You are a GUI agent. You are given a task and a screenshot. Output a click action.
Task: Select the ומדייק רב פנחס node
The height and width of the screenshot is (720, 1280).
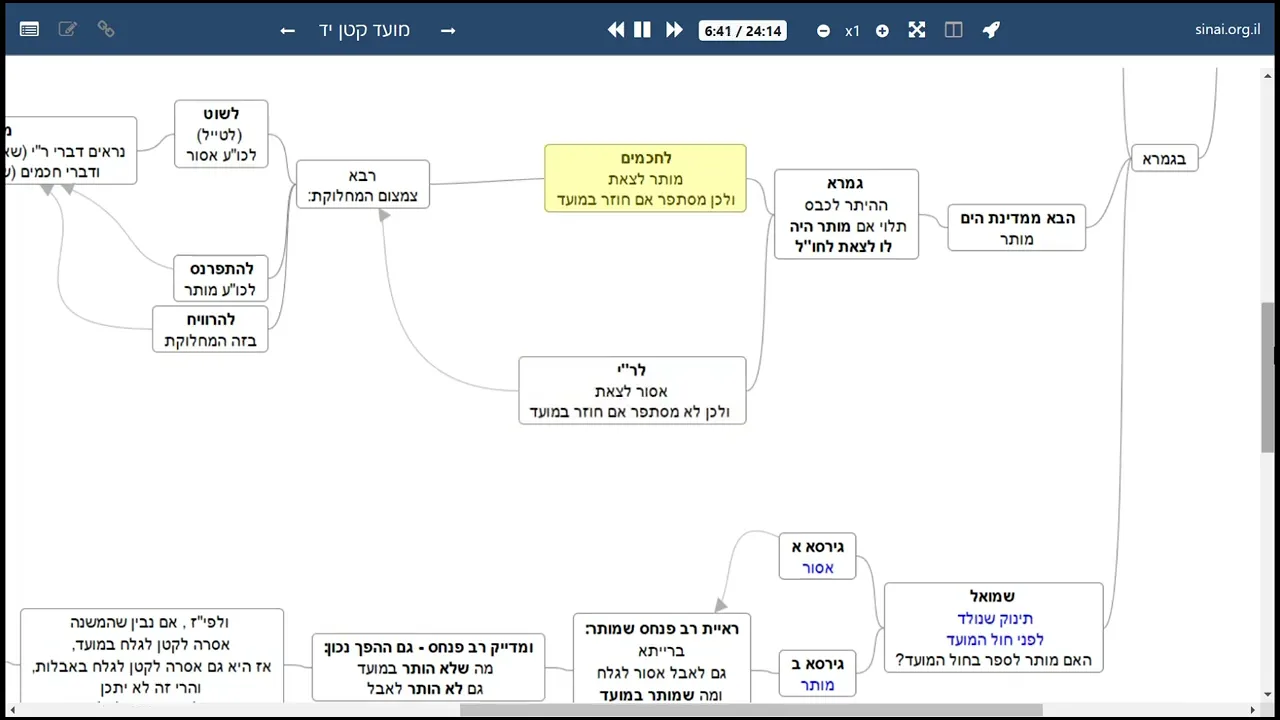tap(428, 667)
